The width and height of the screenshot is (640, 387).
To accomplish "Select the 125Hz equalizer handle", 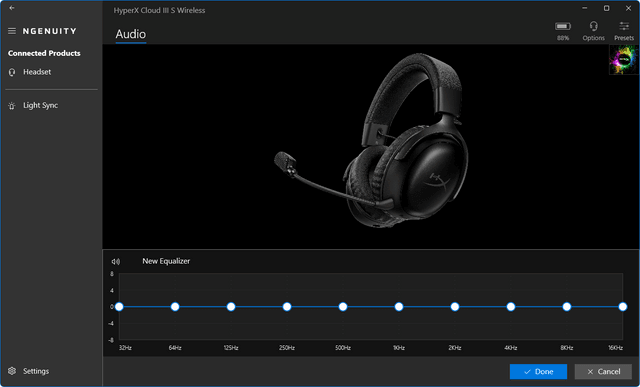I will point(231,307).
